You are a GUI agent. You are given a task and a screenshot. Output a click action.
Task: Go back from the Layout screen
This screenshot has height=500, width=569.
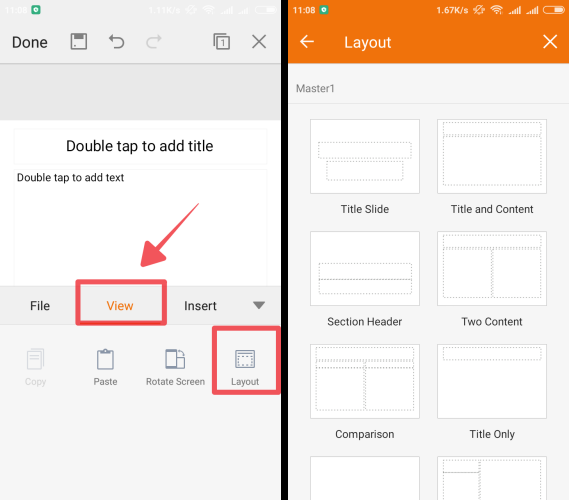pyautogui.click(x=307, y=41)
